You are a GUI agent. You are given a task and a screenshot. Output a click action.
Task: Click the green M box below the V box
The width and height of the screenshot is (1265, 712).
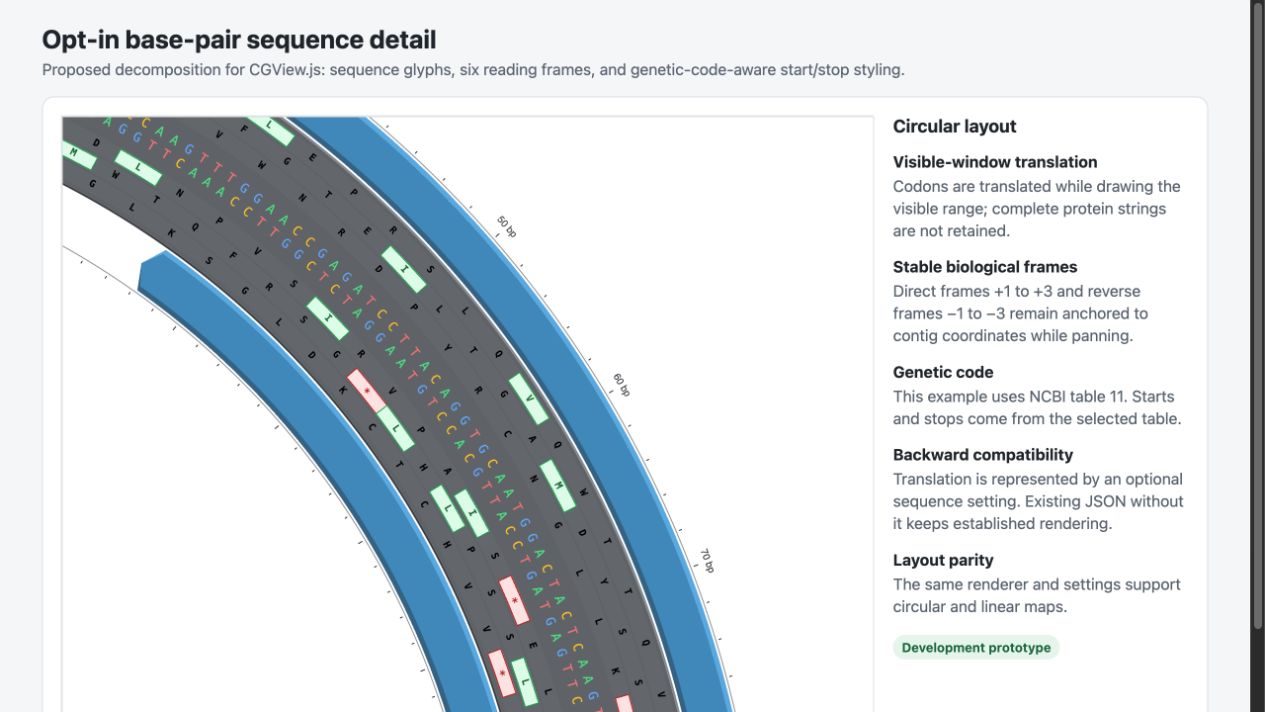point(558,486)
